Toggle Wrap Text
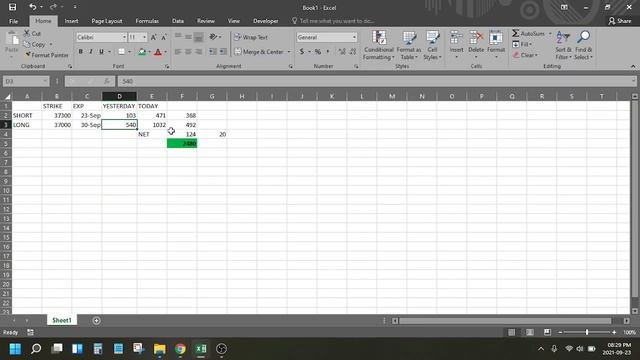The width and height of the screenshot is (640, 360). (x=251, y=37)
